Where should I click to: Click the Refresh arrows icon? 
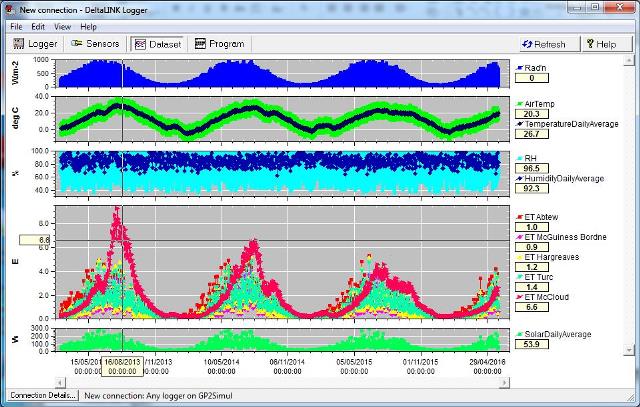(527, 44)
